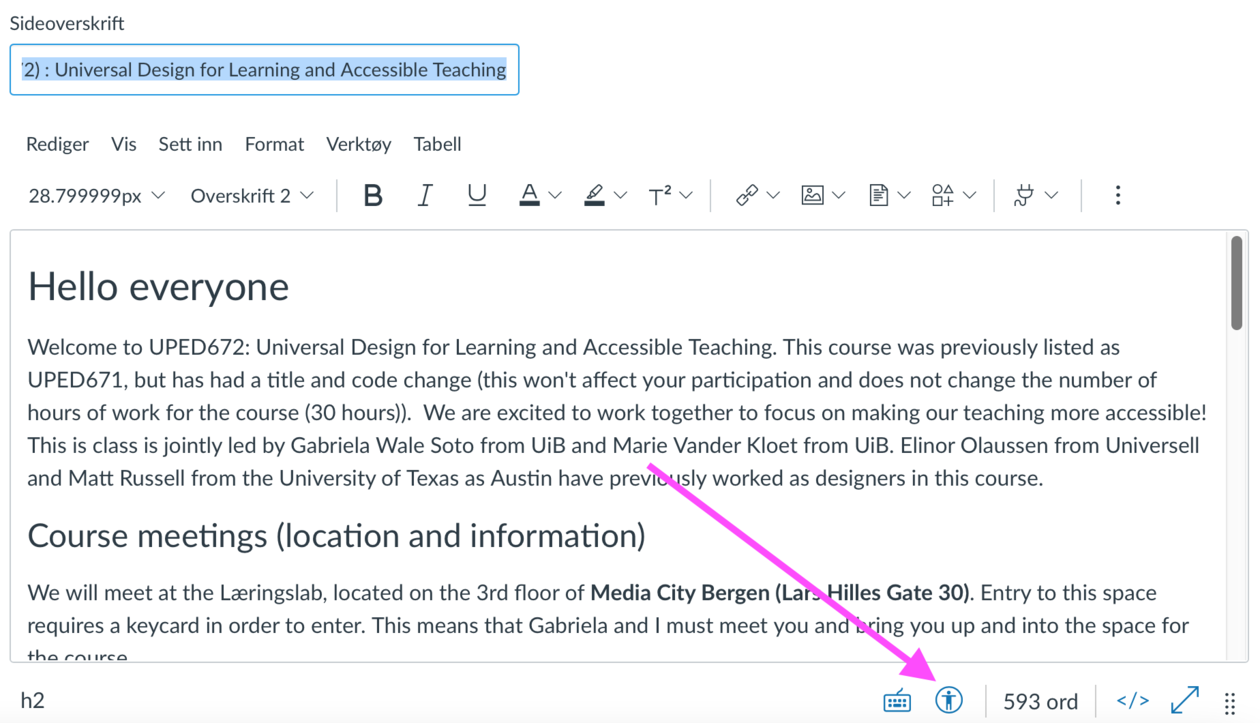The image size is (1260, 723).
Task: Expand the Overskrift 2 style dropdown
Action: (252, 196)
